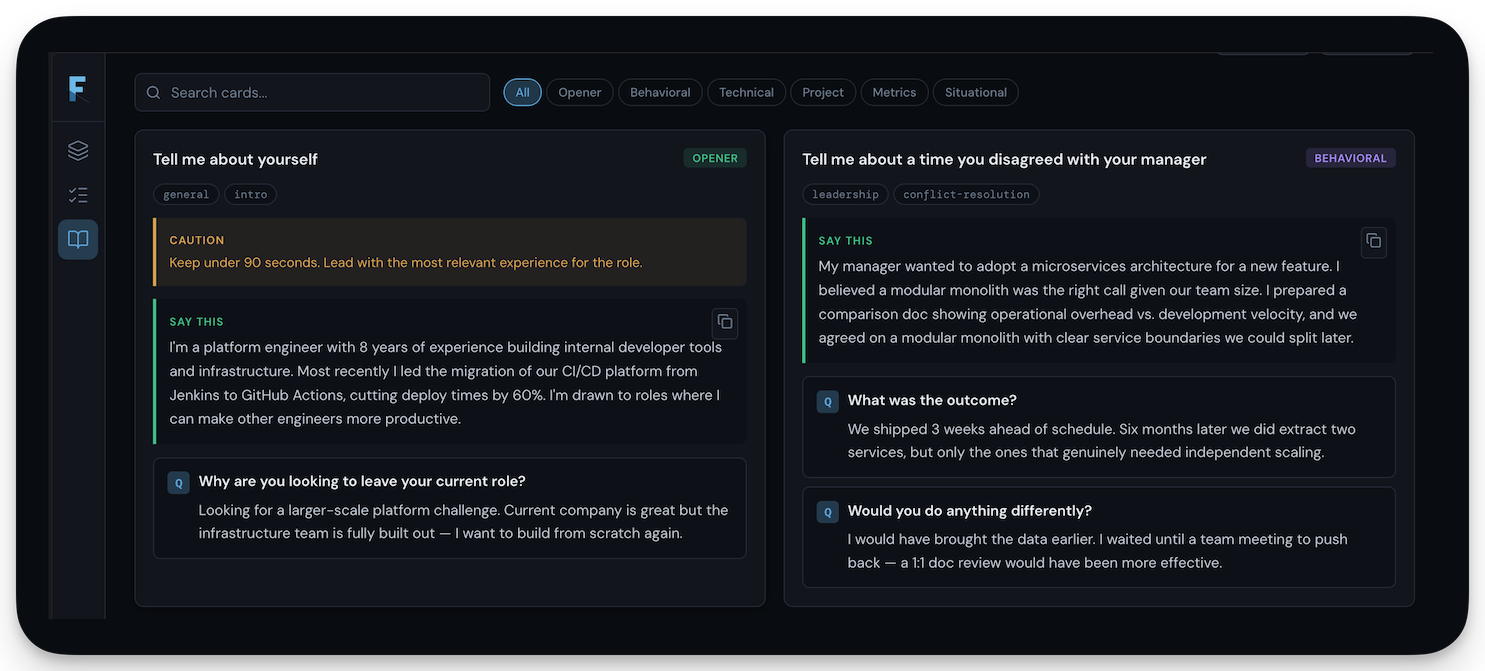Screen dimensions: 1485x671
Task: Open the stacked layers sidebar icon
Action: click(78, 150)
